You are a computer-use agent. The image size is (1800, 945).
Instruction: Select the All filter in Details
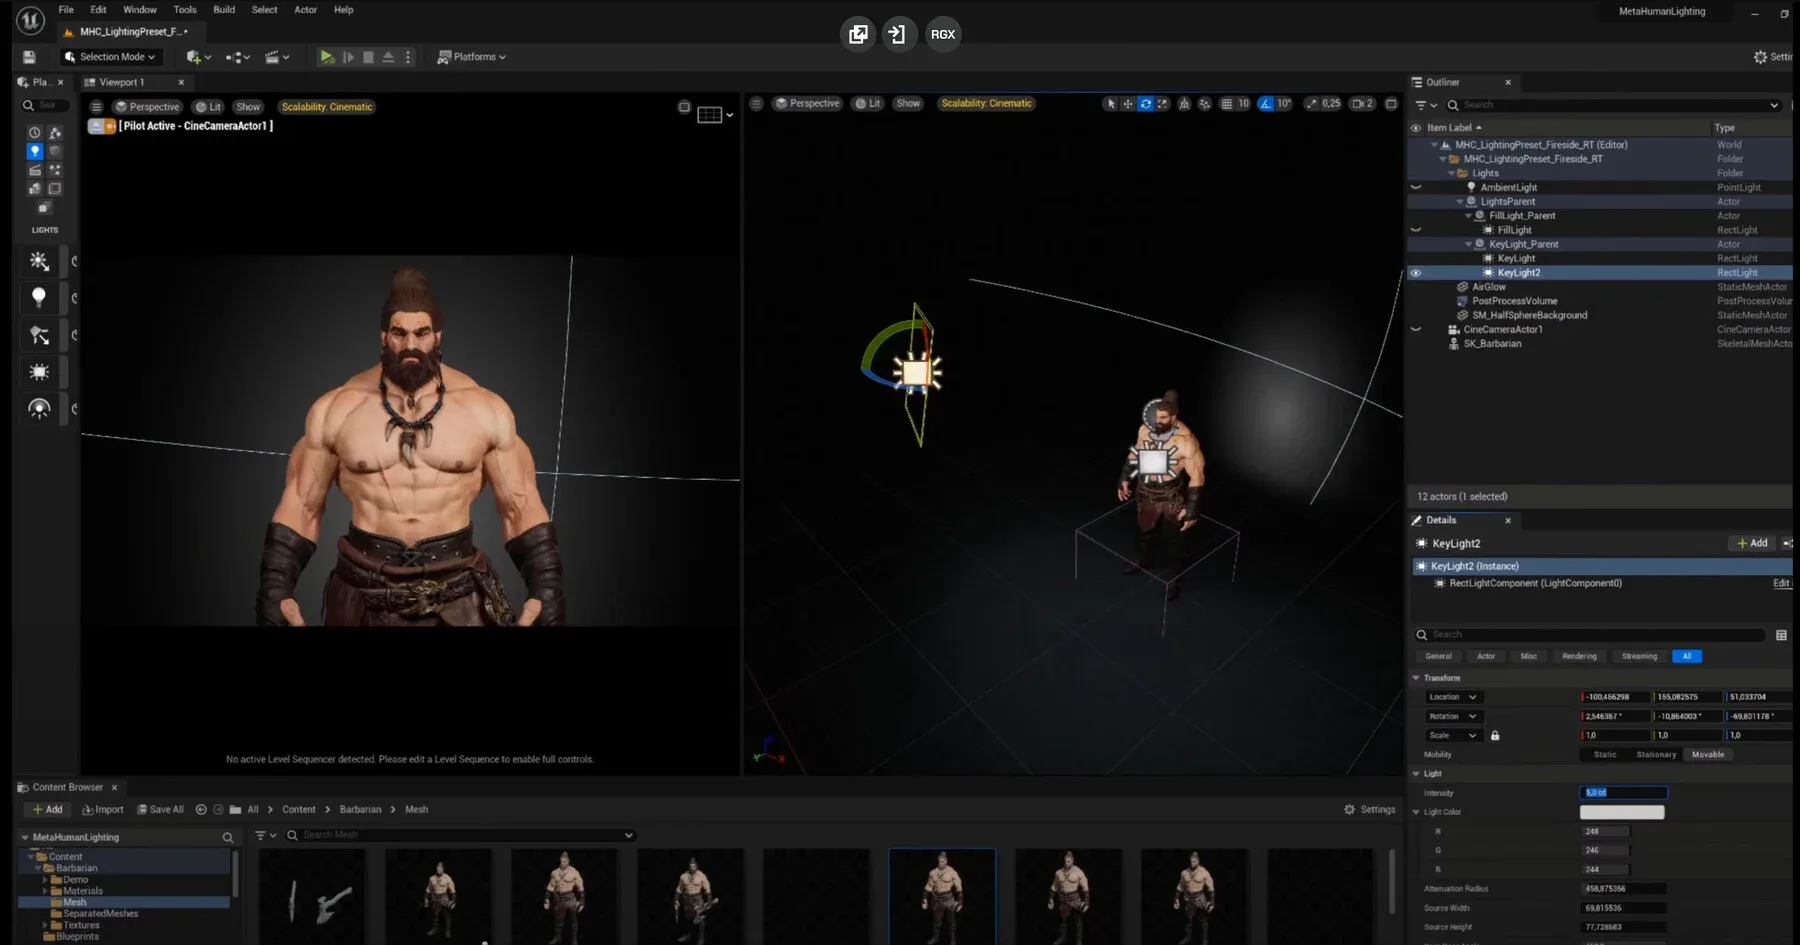point(1686,656)
